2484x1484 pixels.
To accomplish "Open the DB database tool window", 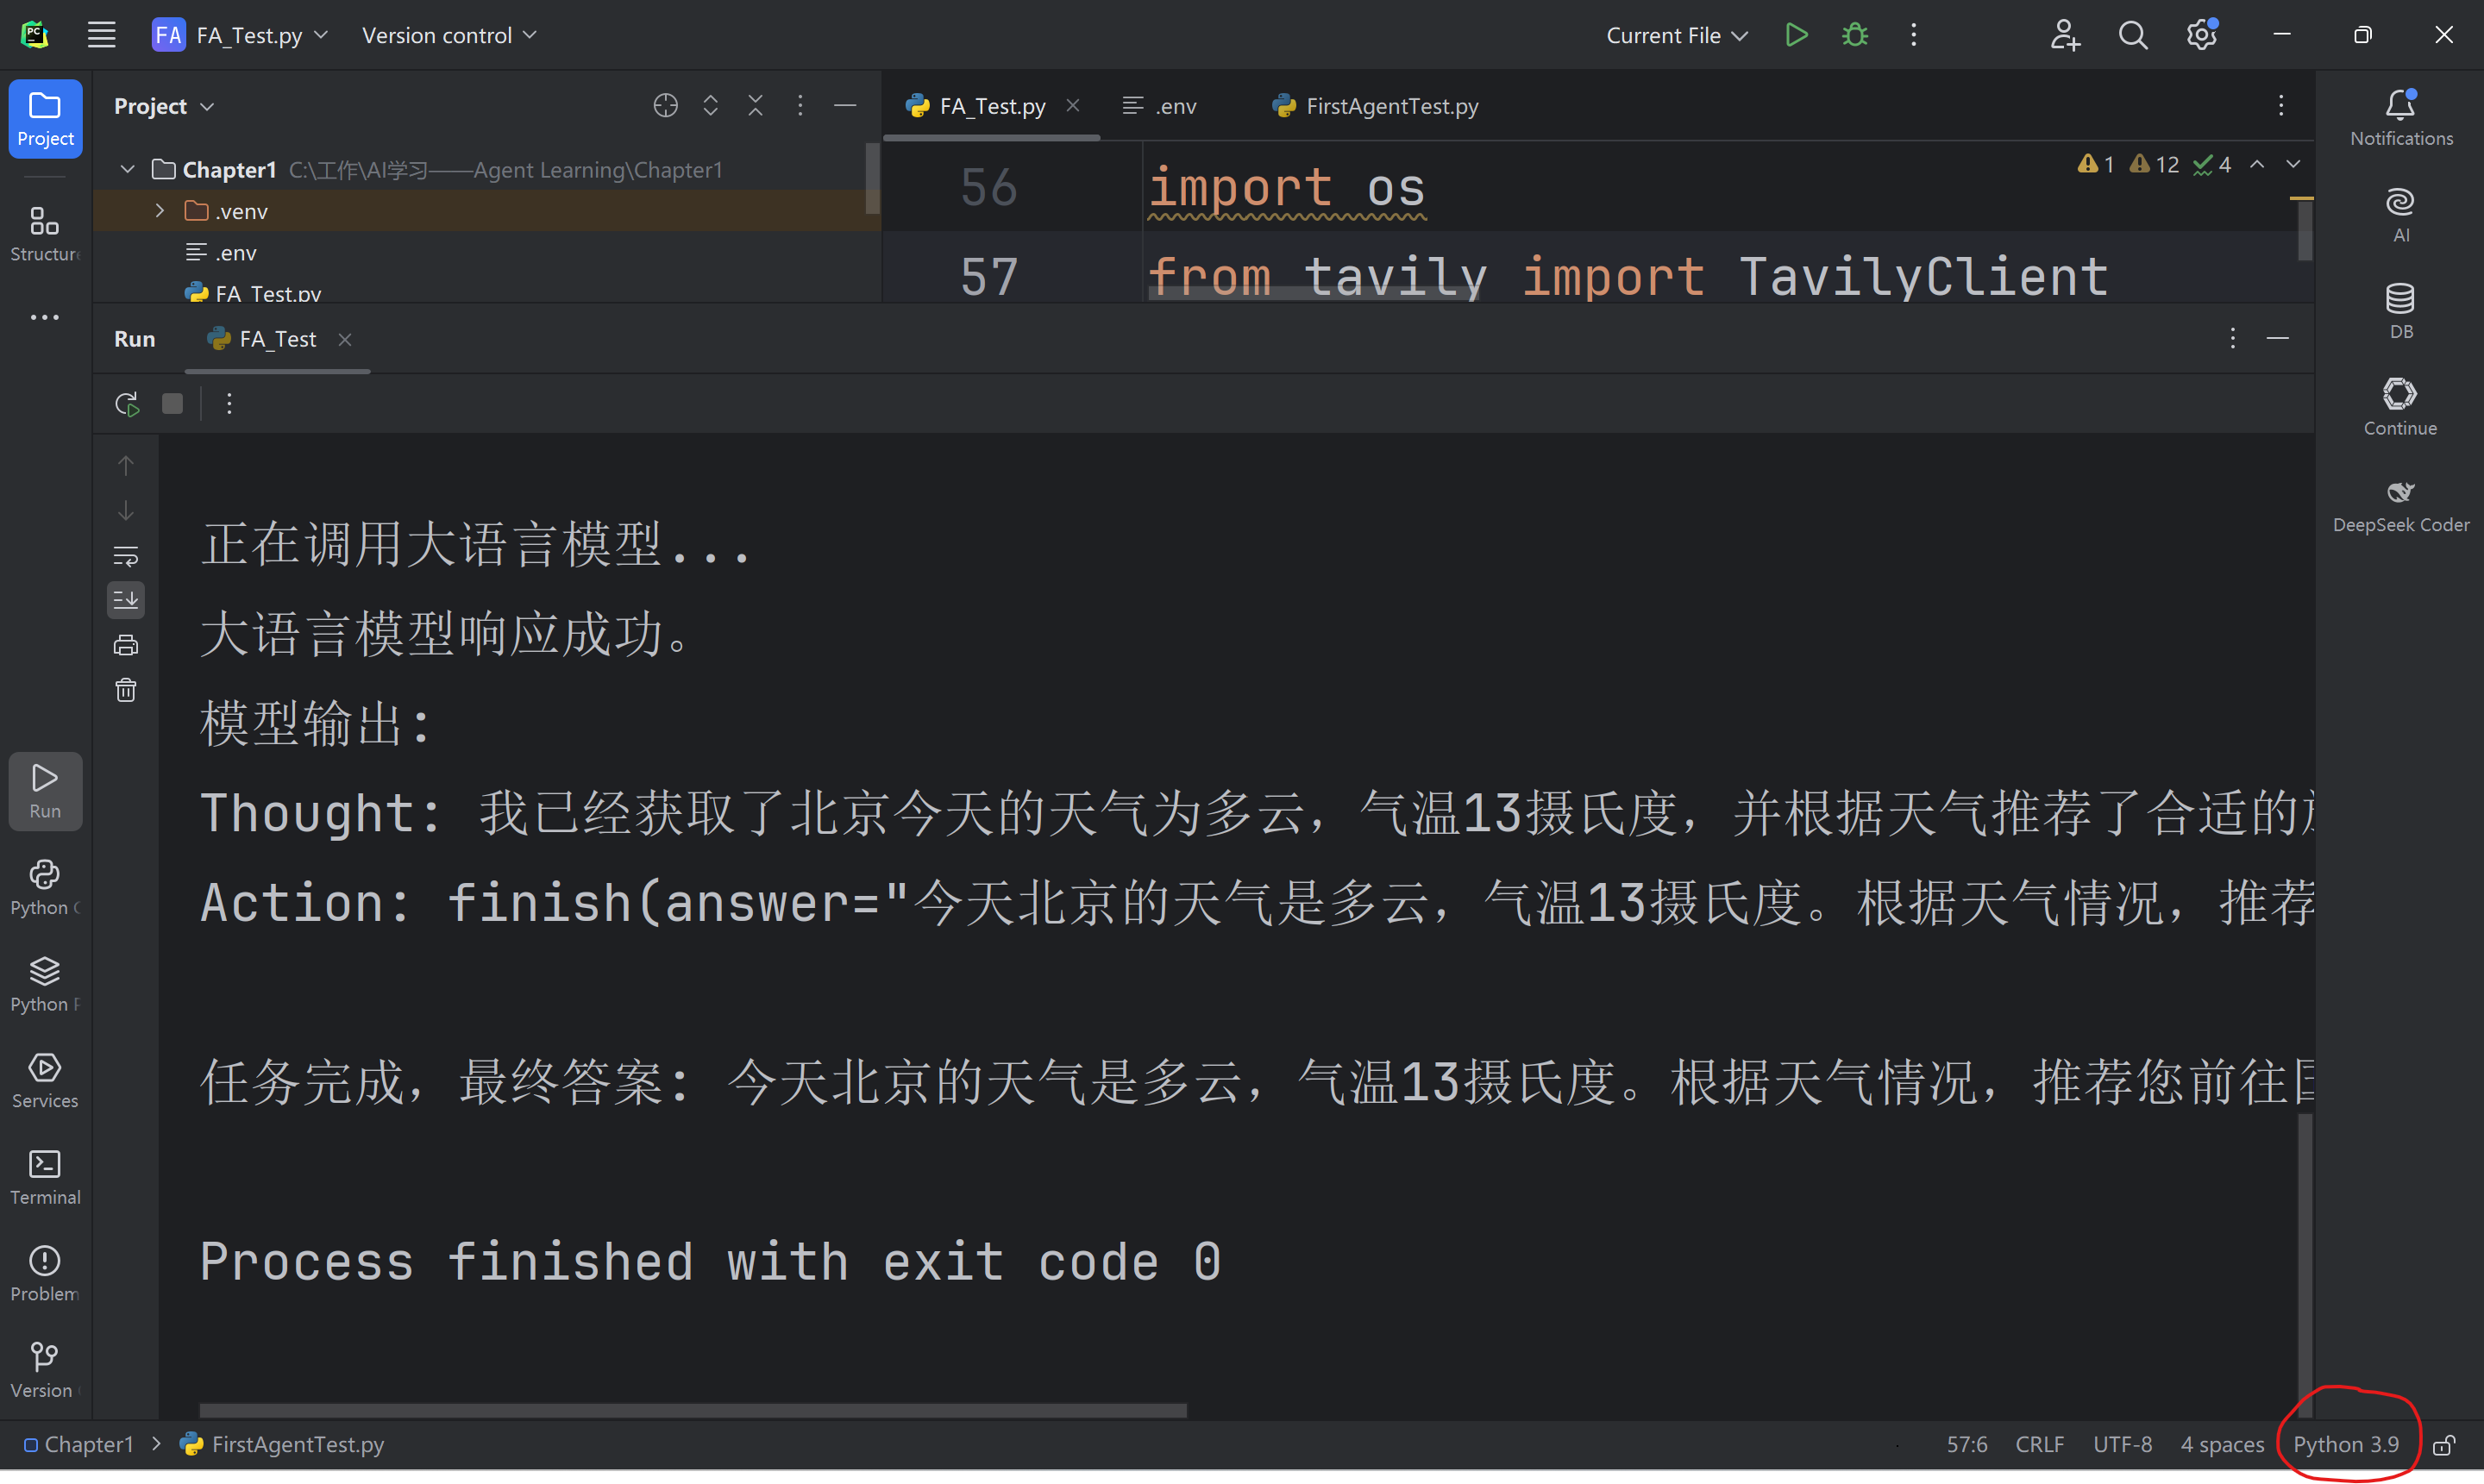I will tap(2400, 311).
